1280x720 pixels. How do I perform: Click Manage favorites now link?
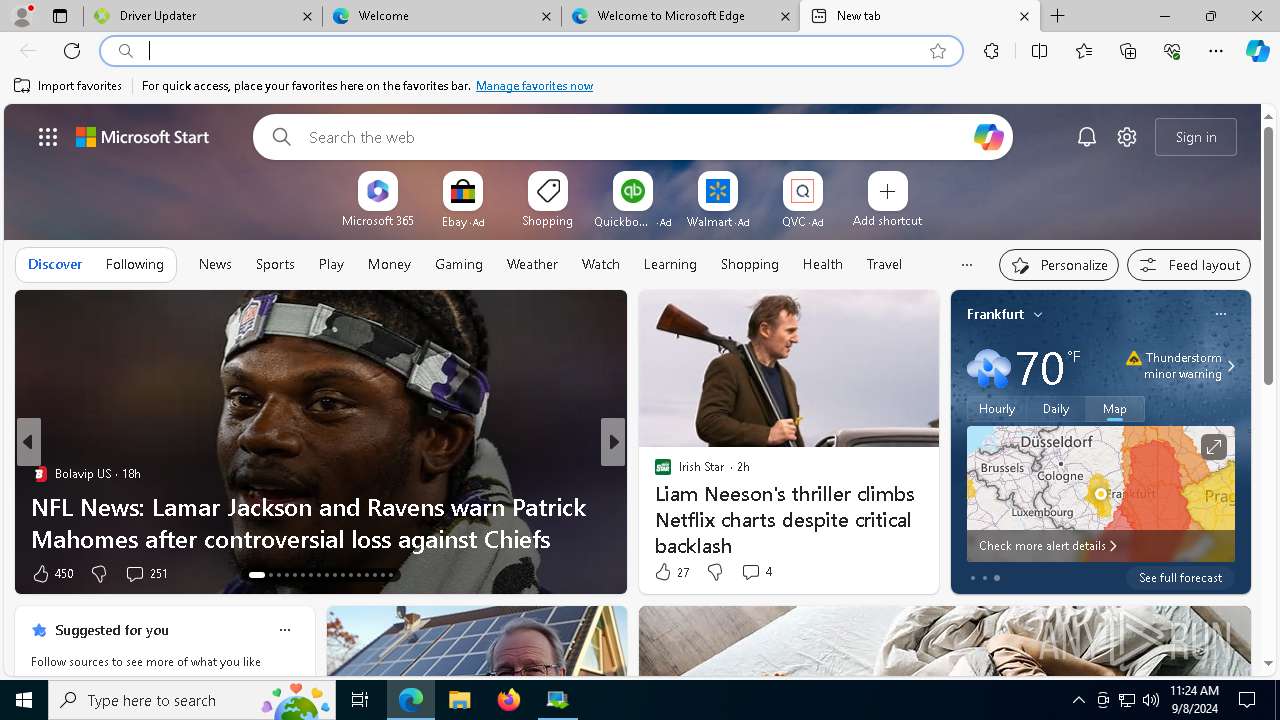click(x=534, y=86)
